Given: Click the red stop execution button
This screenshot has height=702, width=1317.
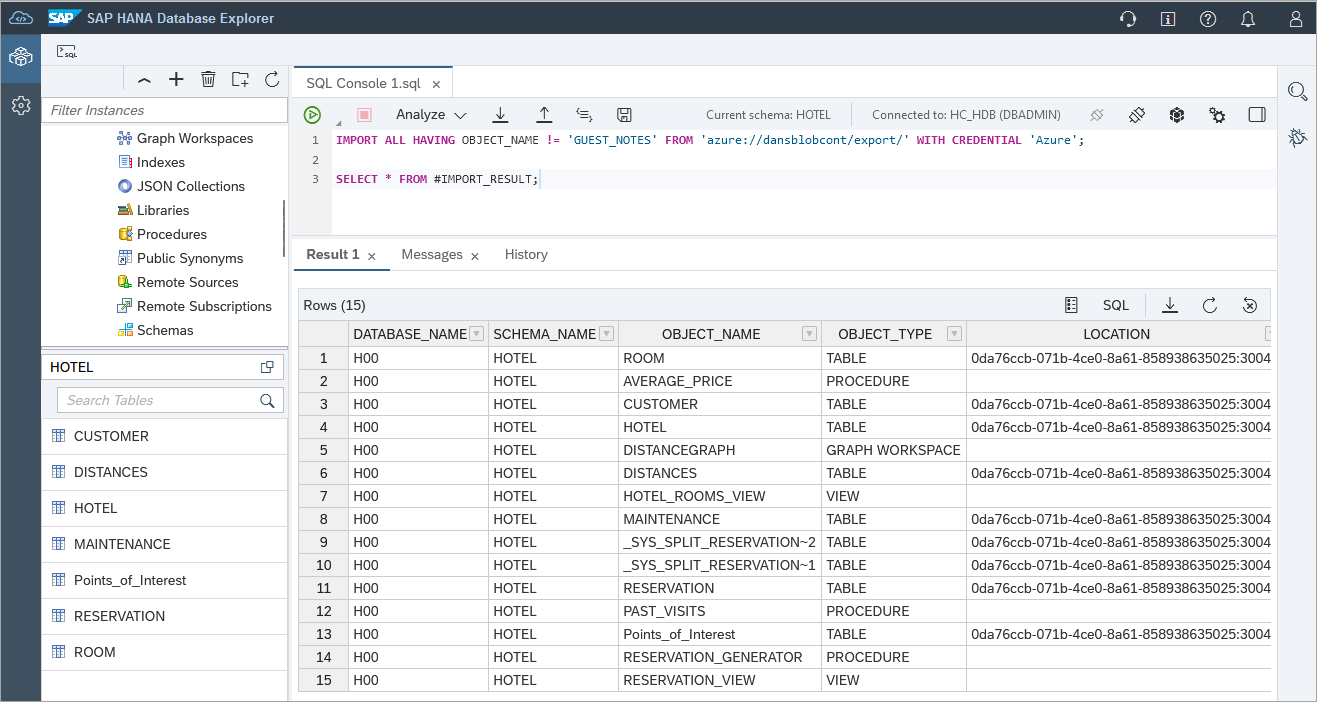Looking at the screenshot, I should tap(364, 115).
